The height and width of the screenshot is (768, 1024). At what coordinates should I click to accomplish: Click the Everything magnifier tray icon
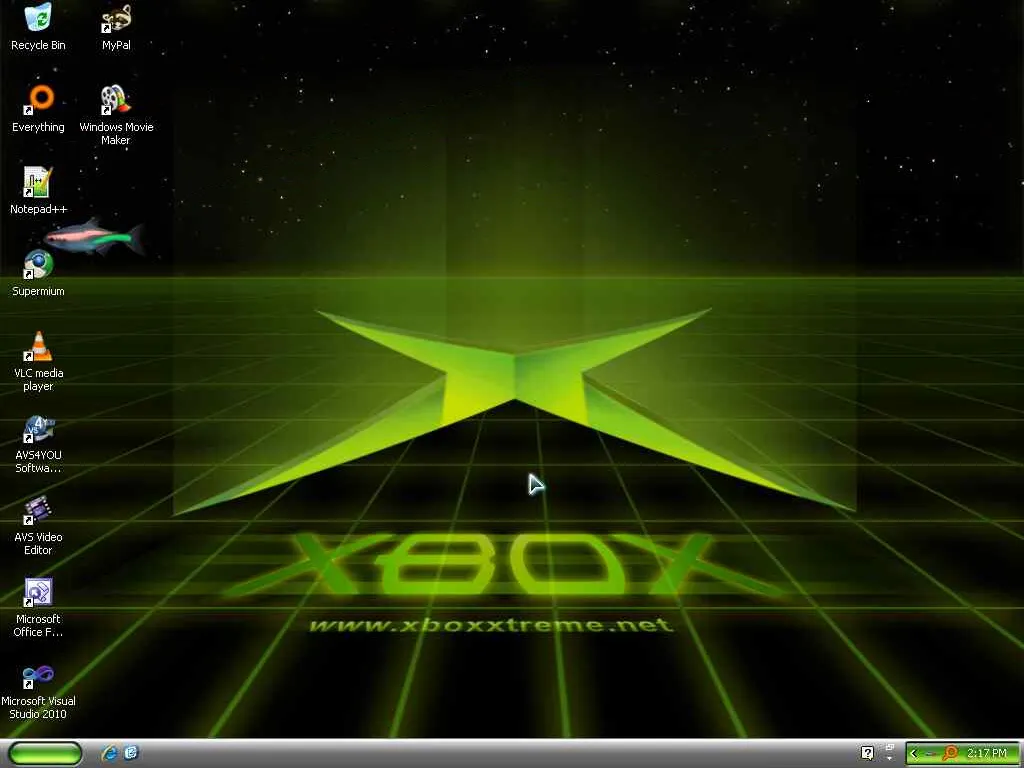950,754
